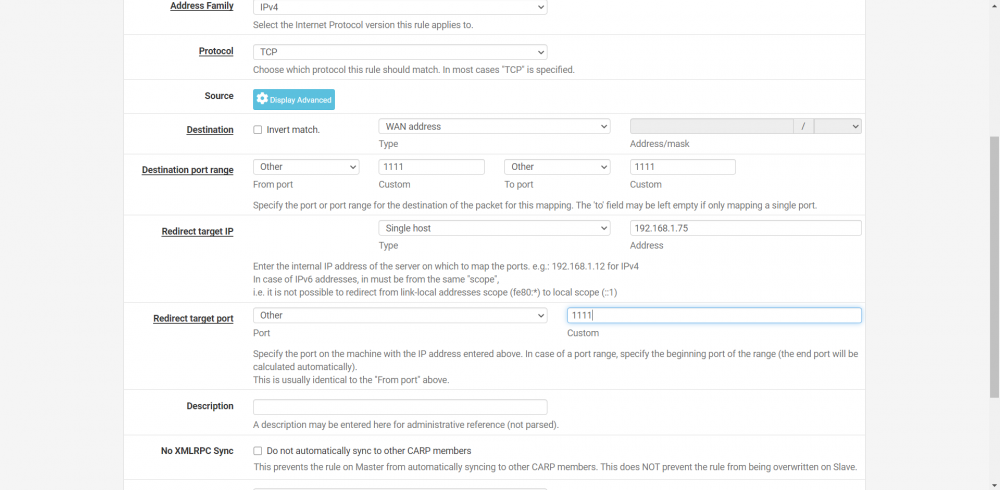Click the Source label
Viewport: 1000px width, 490px height.
219,96
